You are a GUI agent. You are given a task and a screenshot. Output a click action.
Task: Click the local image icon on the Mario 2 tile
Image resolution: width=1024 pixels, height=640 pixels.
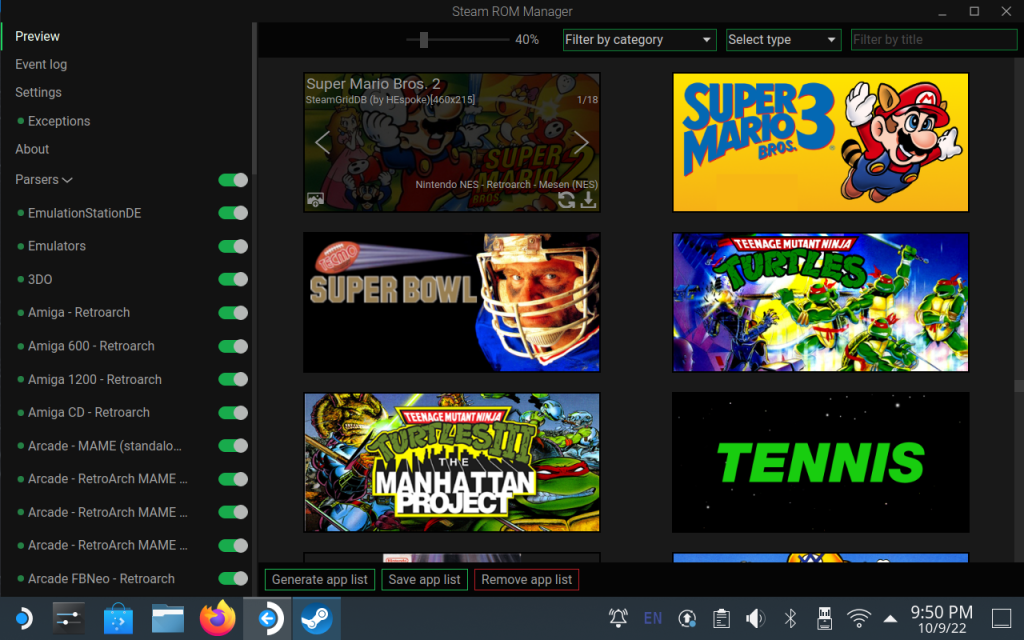pos(315,200)
